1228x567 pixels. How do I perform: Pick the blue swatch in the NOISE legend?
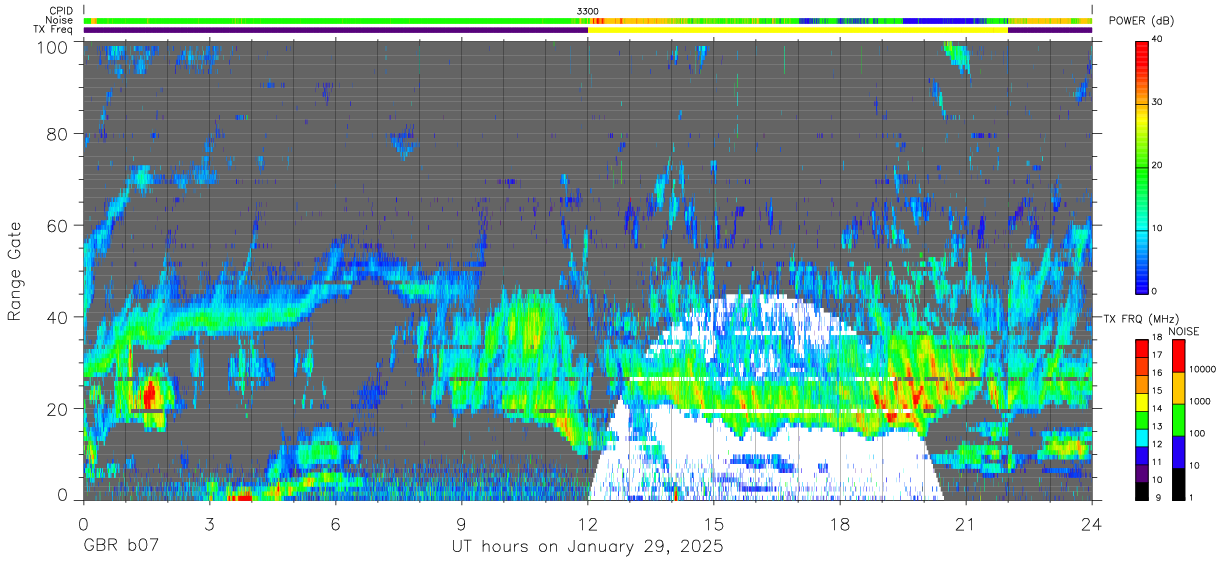[1179, 450]
